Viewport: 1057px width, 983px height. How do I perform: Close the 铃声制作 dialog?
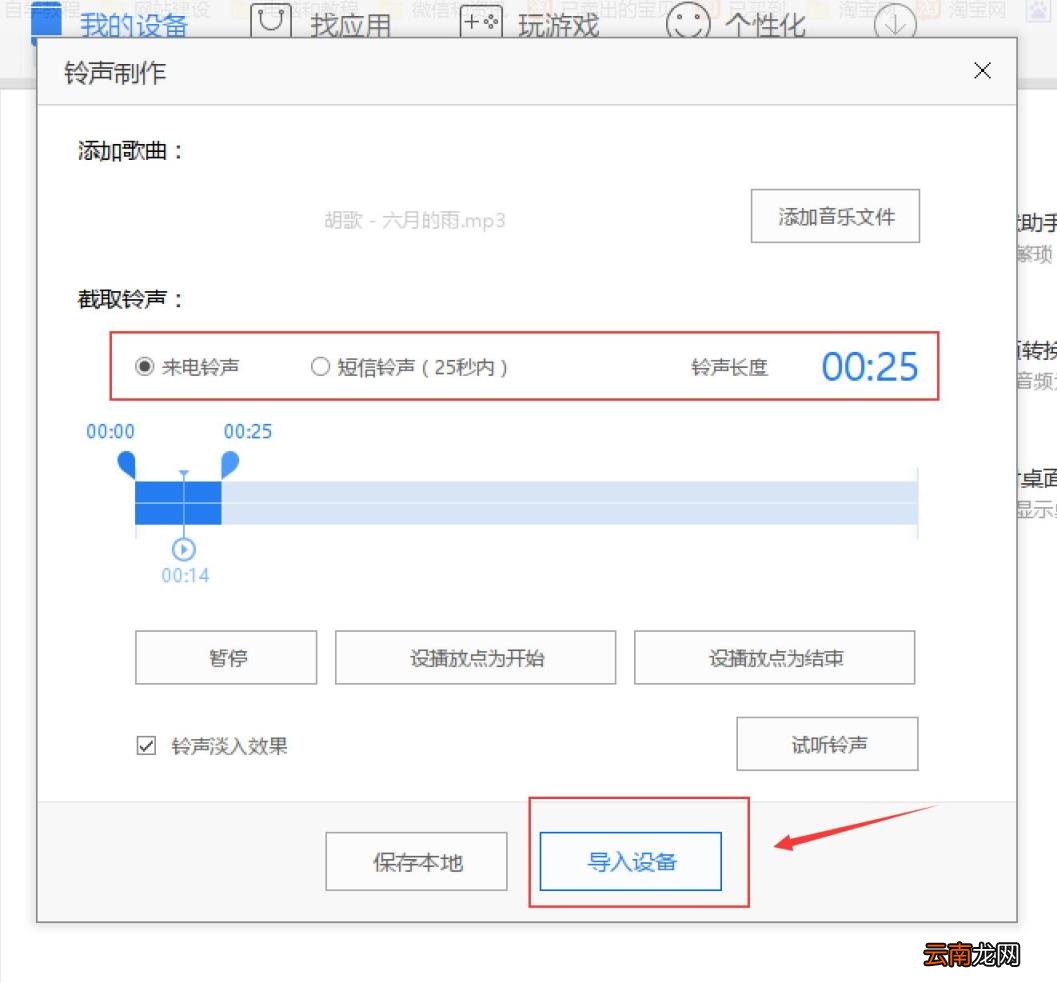point(982,70)
